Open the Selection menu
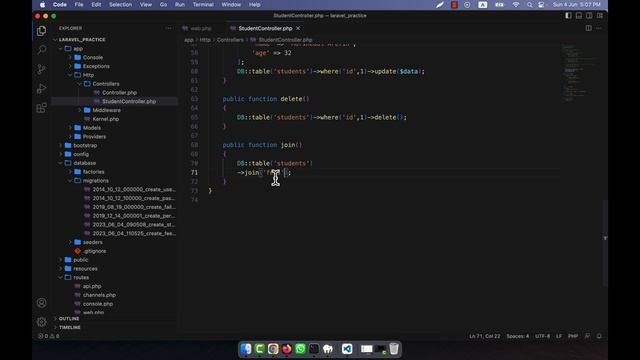The image size is (640, 360). pyautogui.click(x=120, y=4)
